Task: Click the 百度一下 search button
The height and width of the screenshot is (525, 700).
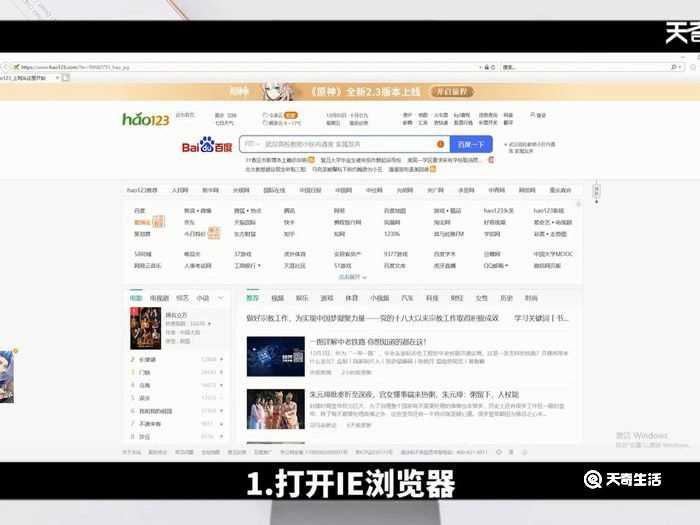Action: point(471,144)
